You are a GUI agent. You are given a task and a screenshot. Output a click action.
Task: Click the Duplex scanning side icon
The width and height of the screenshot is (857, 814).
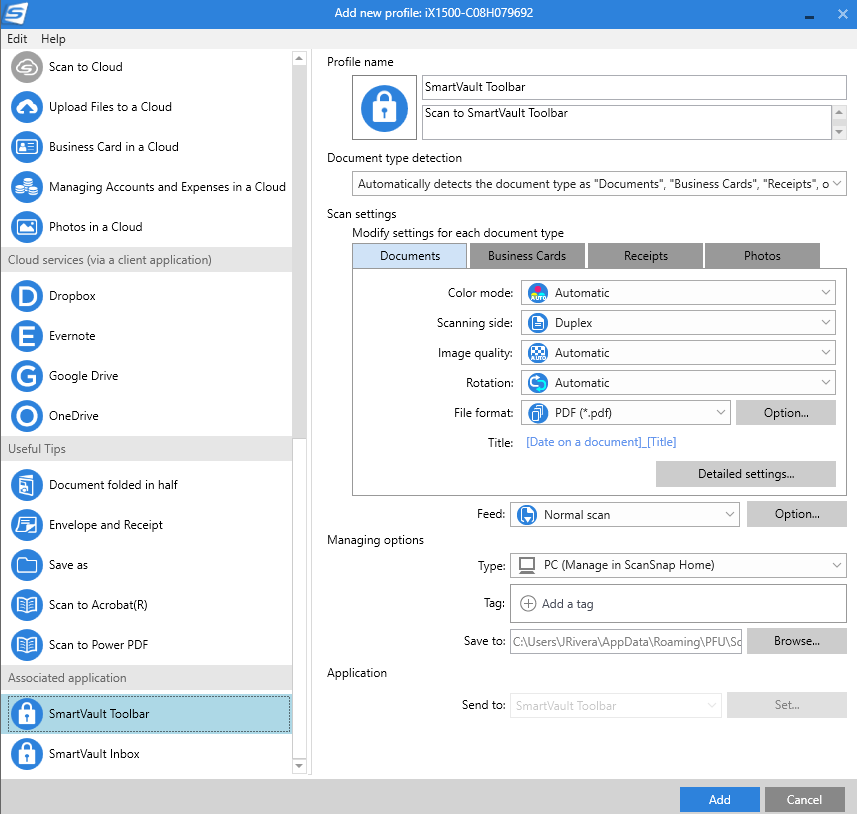click(538, 323)
